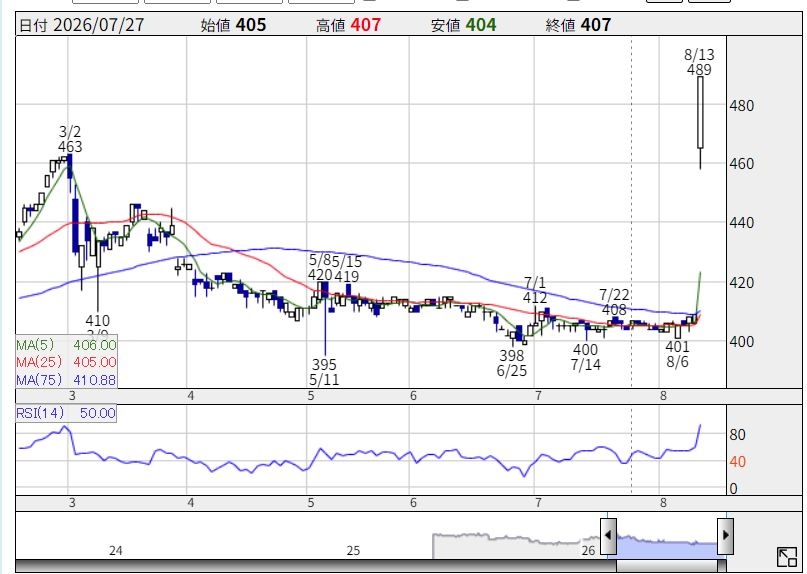
Task: Click the year 24 label in navigator
Action: (116, 551)
